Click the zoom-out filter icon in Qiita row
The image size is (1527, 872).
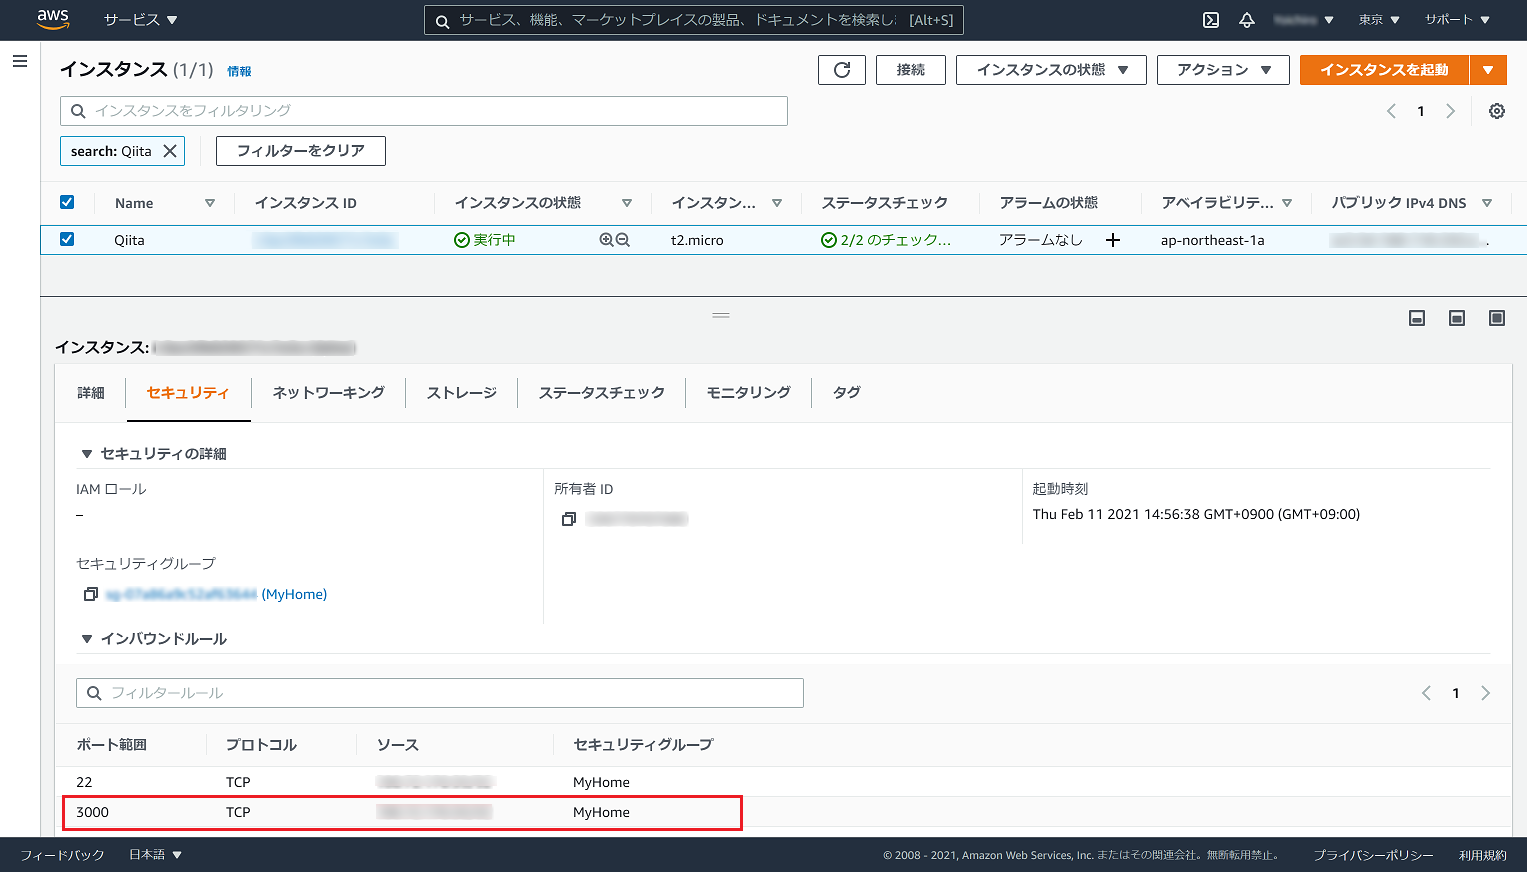[622, 240]
